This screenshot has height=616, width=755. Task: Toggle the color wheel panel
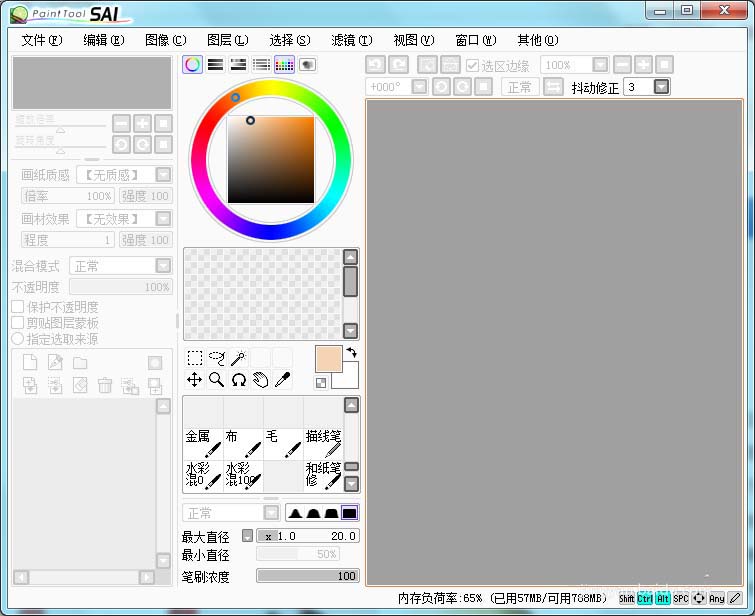click(x=192, y=64)
